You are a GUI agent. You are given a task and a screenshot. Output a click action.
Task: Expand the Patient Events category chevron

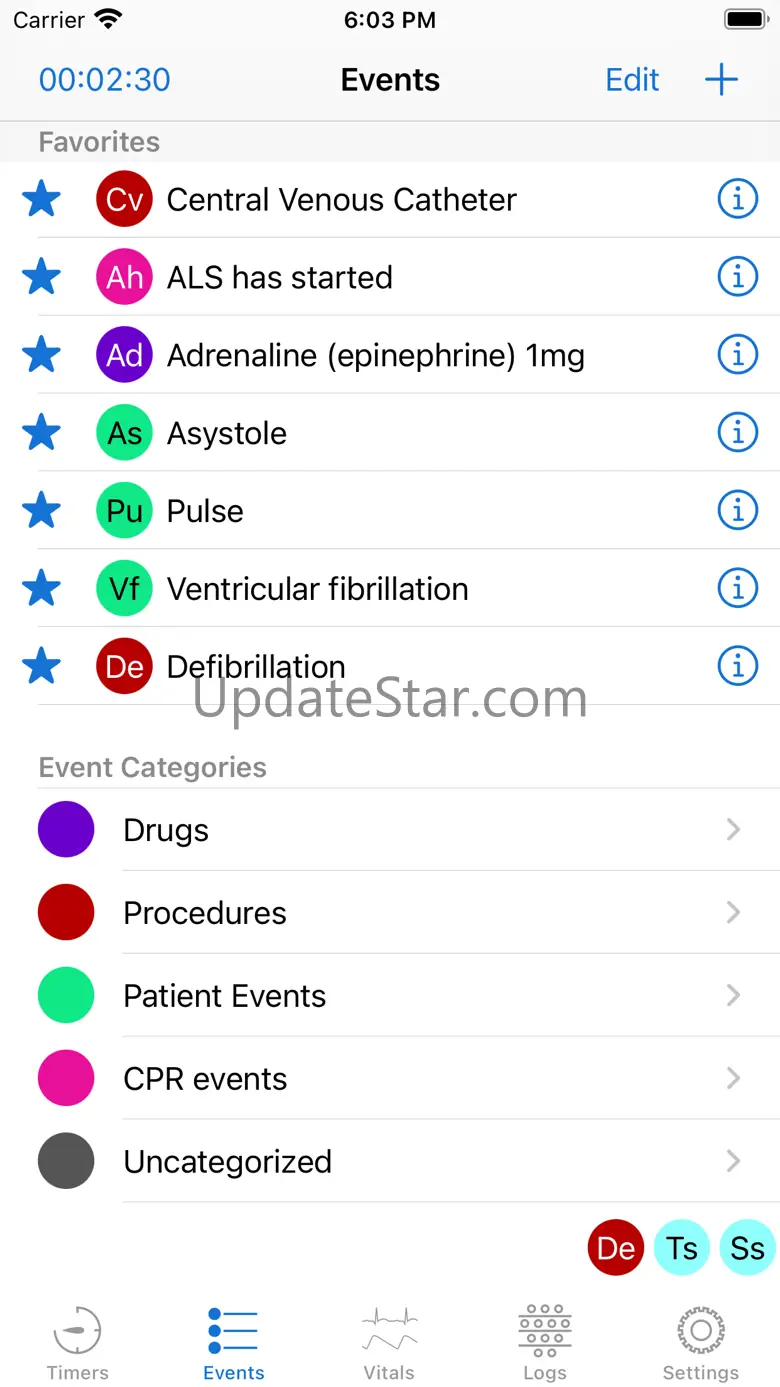[x=733, y=996]
